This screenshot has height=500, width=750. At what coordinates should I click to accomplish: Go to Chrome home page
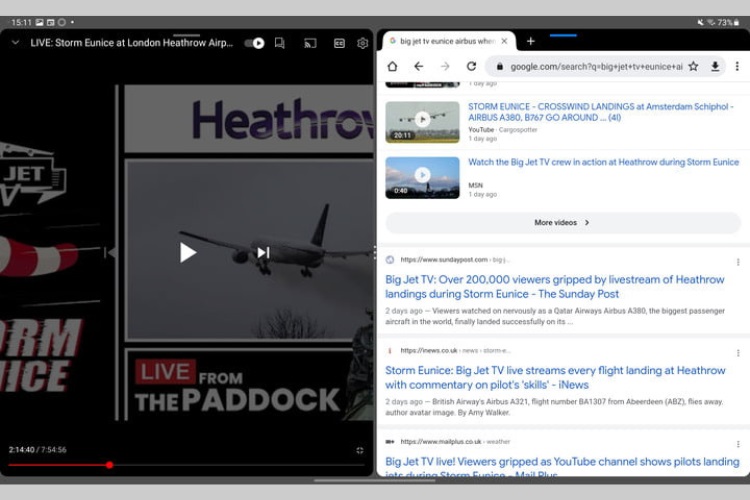392,66
